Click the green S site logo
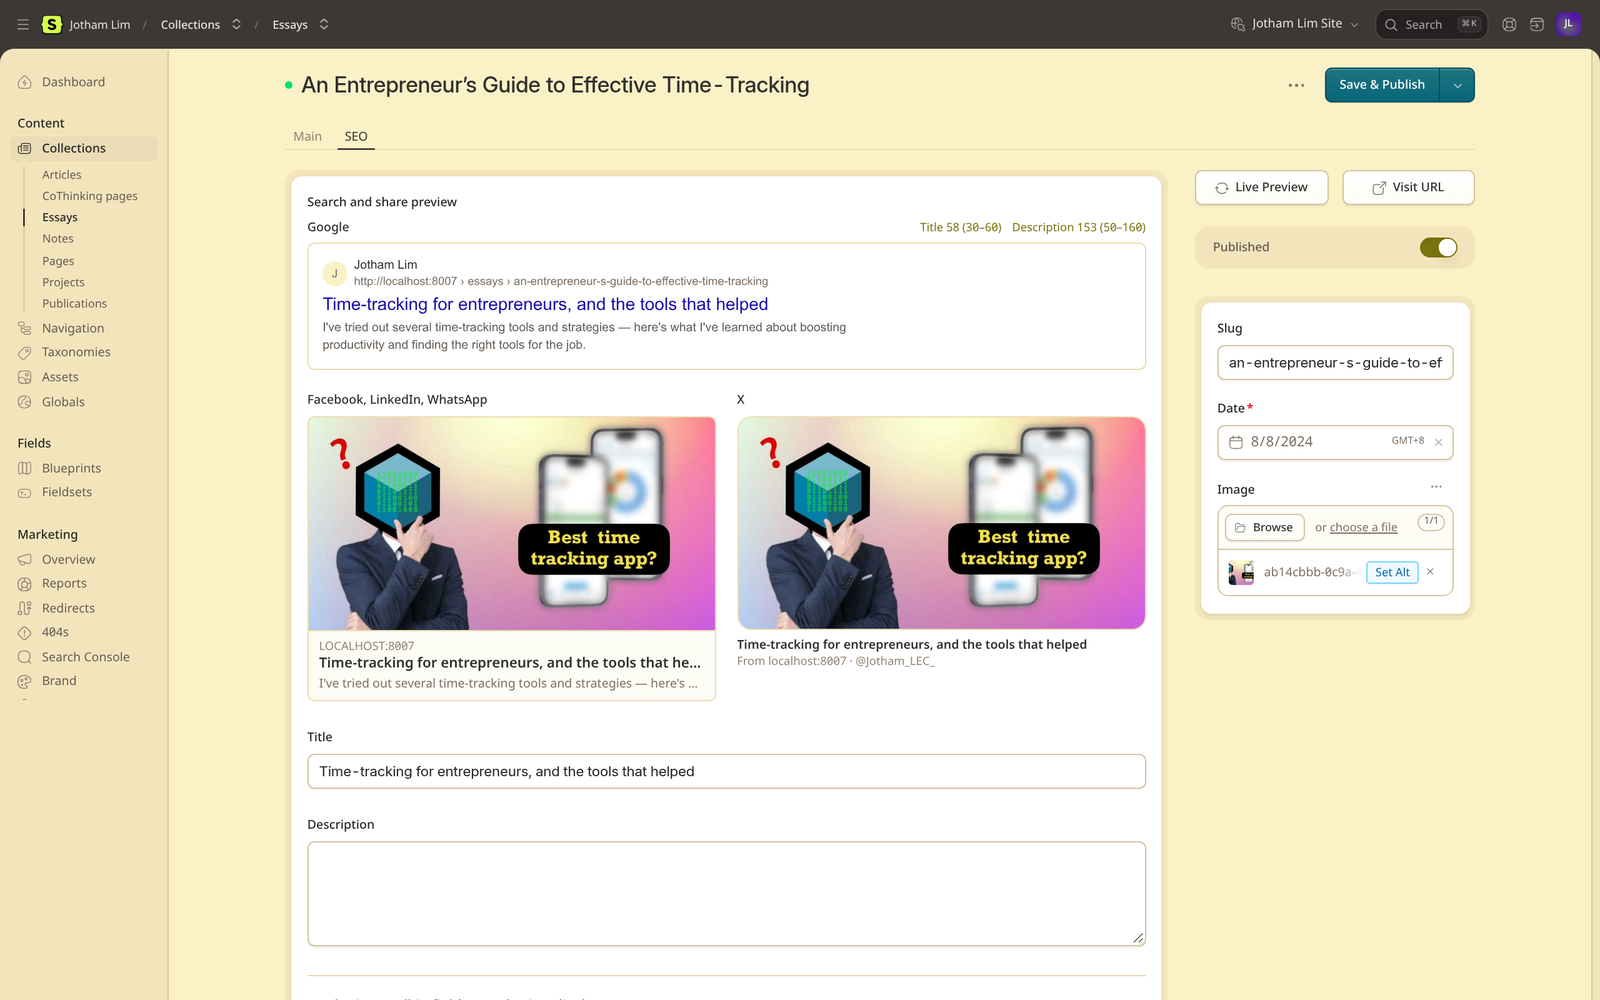Viewport: 1600px width, 1000px height. click(52, 24)
